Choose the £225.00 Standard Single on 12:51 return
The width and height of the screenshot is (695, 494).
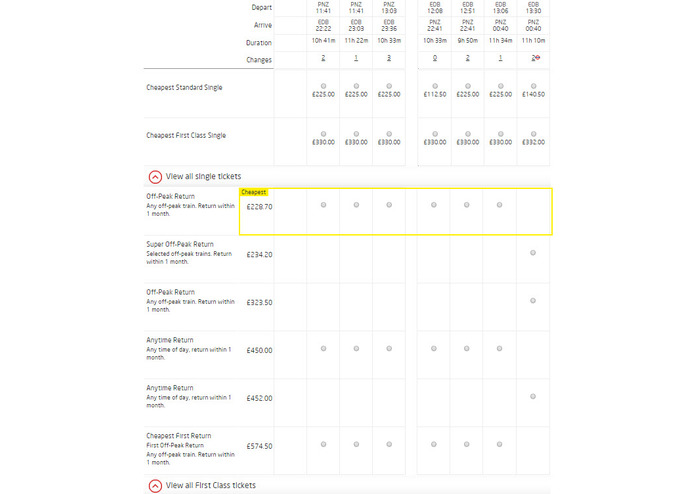click(468, 86)
